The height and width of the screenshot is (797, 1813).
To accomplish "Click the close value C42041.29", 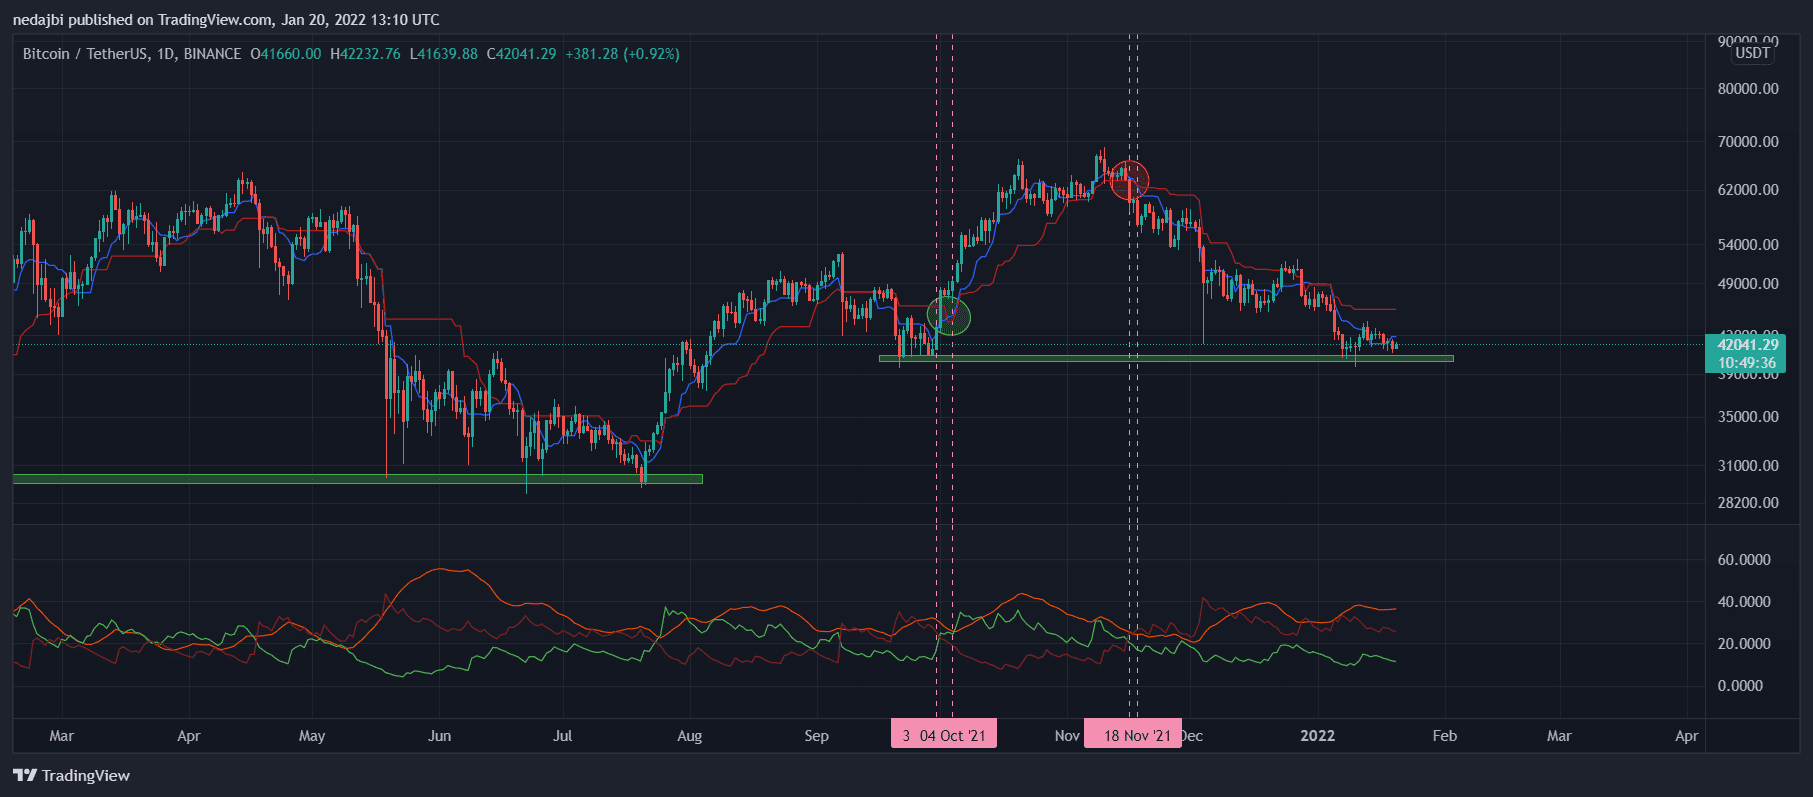I will (521, 54).
